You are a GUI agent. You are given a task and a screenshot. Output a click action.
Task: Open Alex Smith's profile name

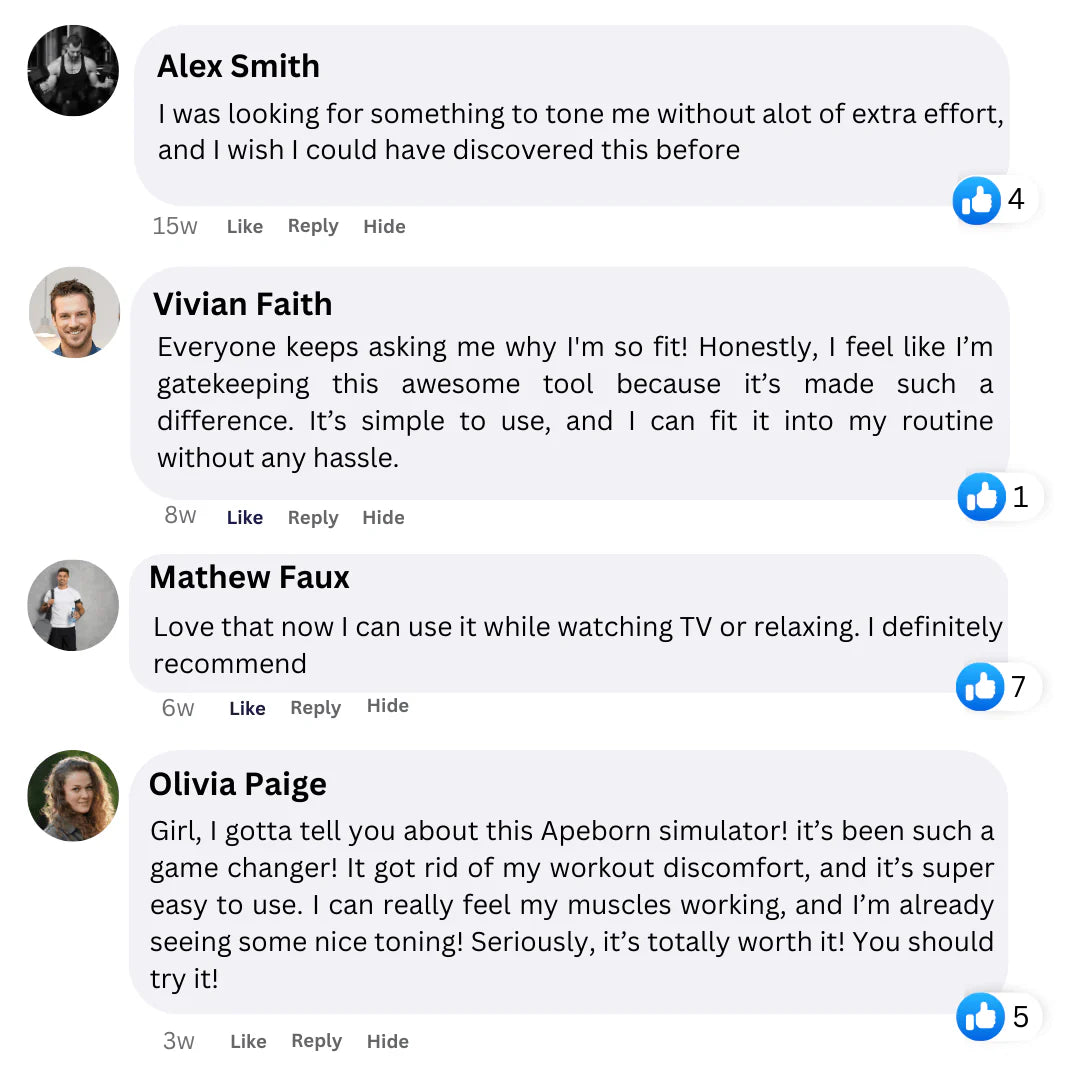point(238,65)
